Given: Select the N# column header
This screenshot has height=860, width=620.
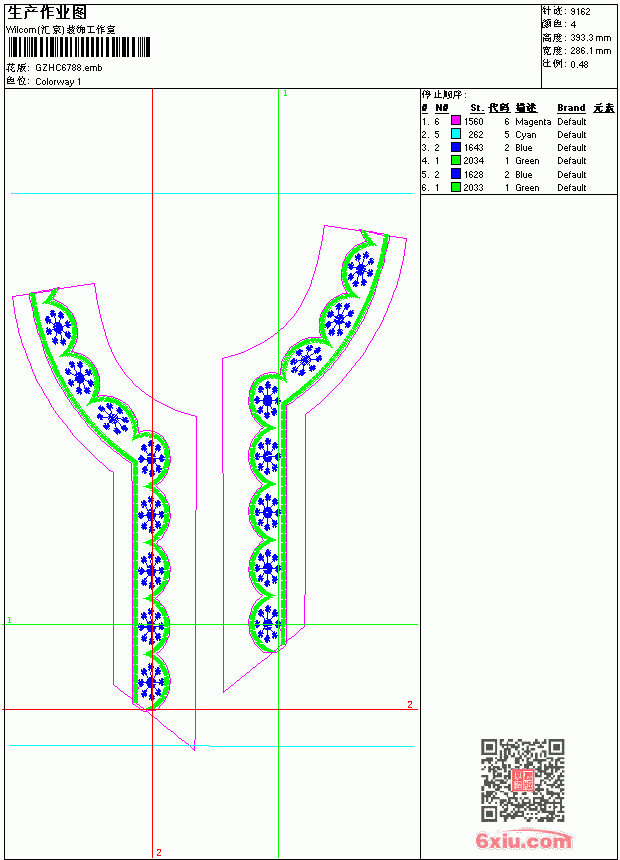Looking at the screenshot, I should [442, 108].
